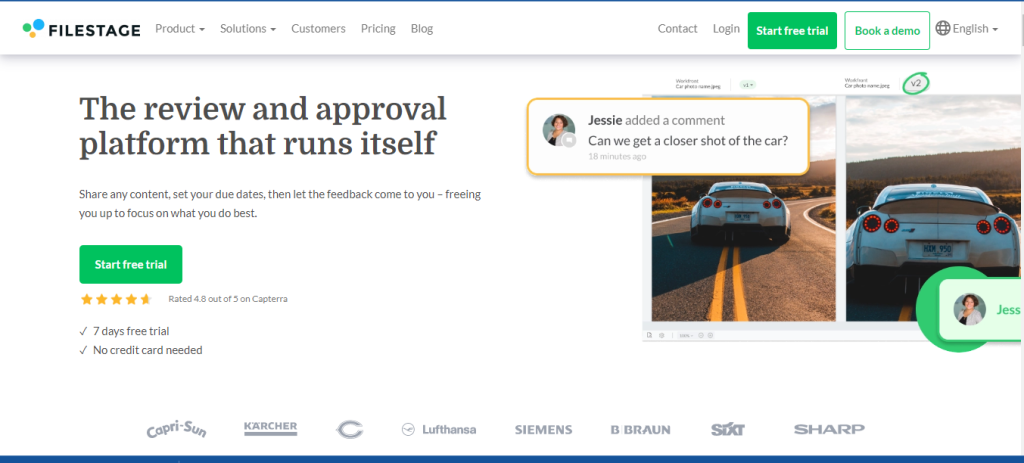Click the right v2 closer car photo
1024x463 pixels.
(933, 209)
